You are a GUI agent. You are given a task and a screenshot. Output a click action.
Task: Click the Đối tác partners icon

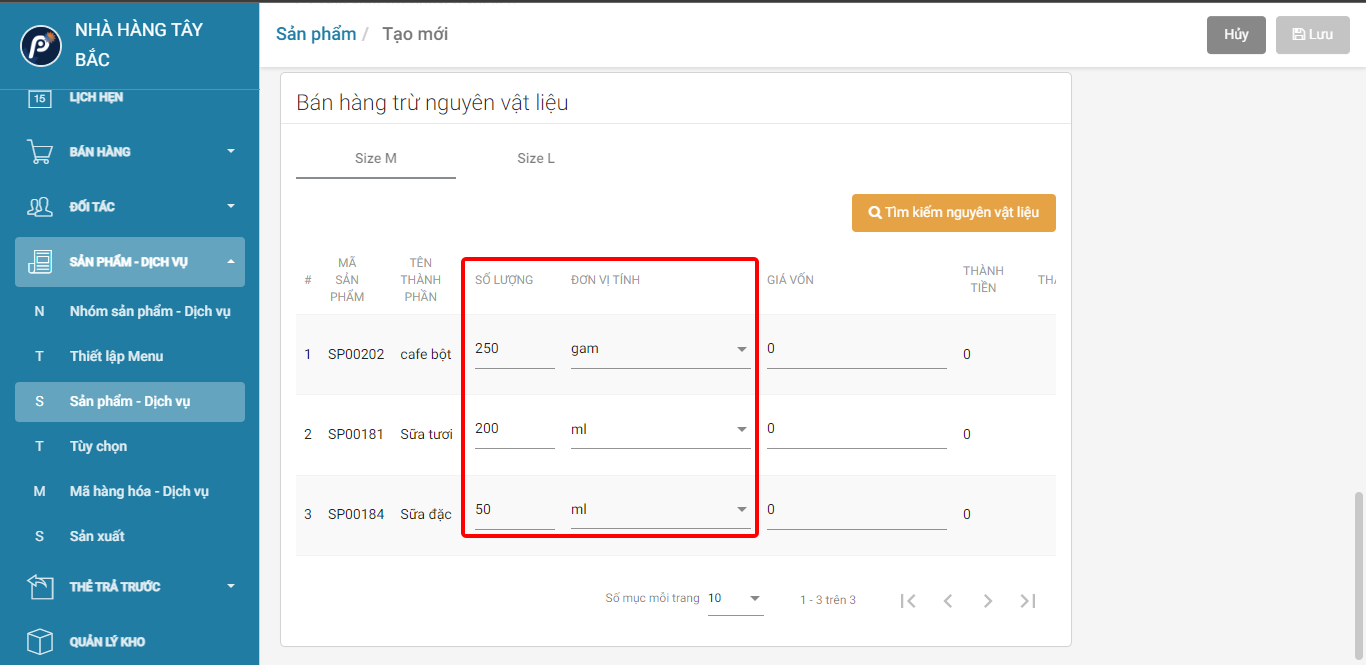pyautogui.click(x=40, y=207)
